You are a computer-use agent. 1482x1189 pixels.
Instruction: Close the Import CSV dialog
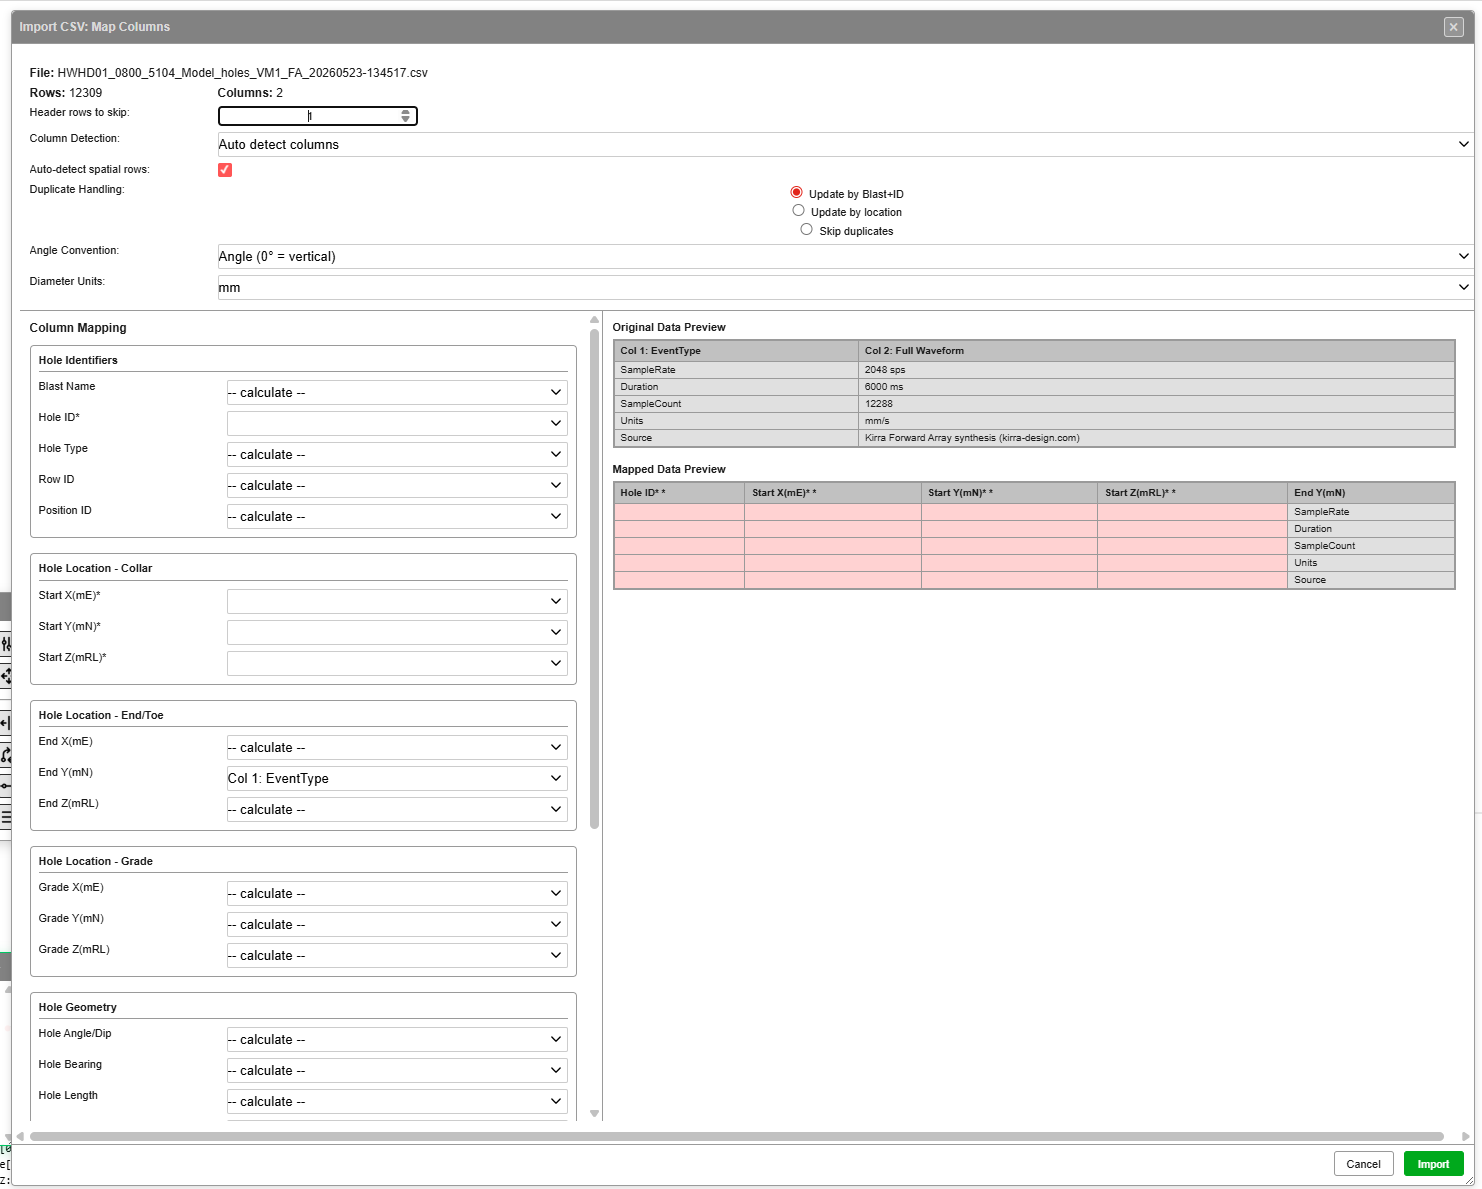point(1453,27)
